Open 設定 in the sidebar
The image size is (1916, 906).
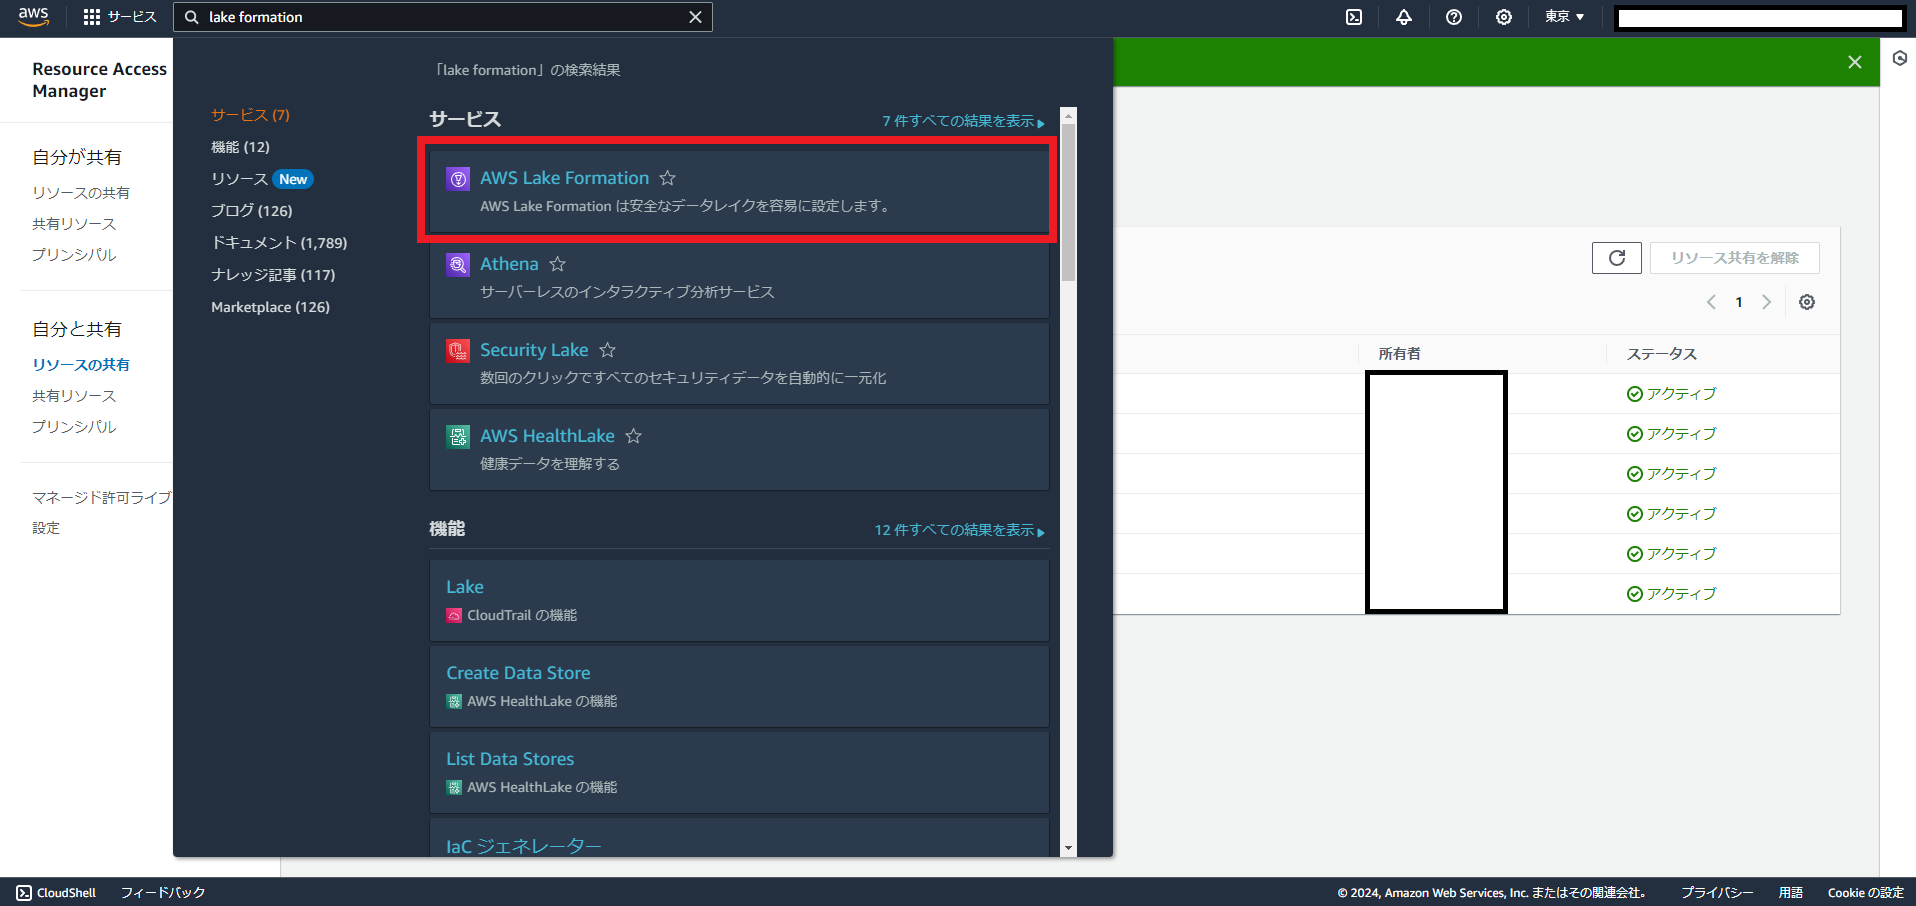46,528
